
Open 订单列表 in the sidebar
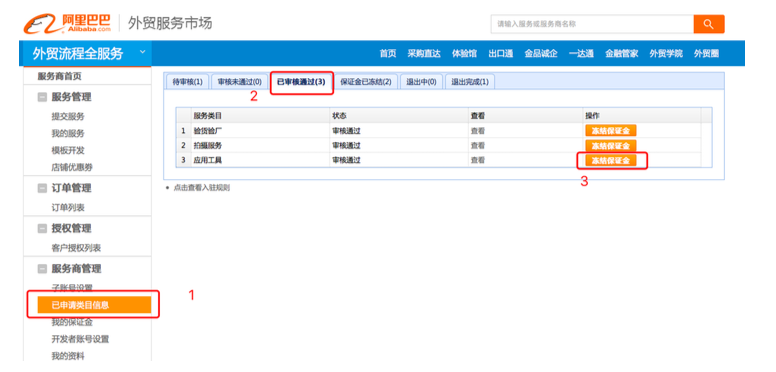point(68,208)
